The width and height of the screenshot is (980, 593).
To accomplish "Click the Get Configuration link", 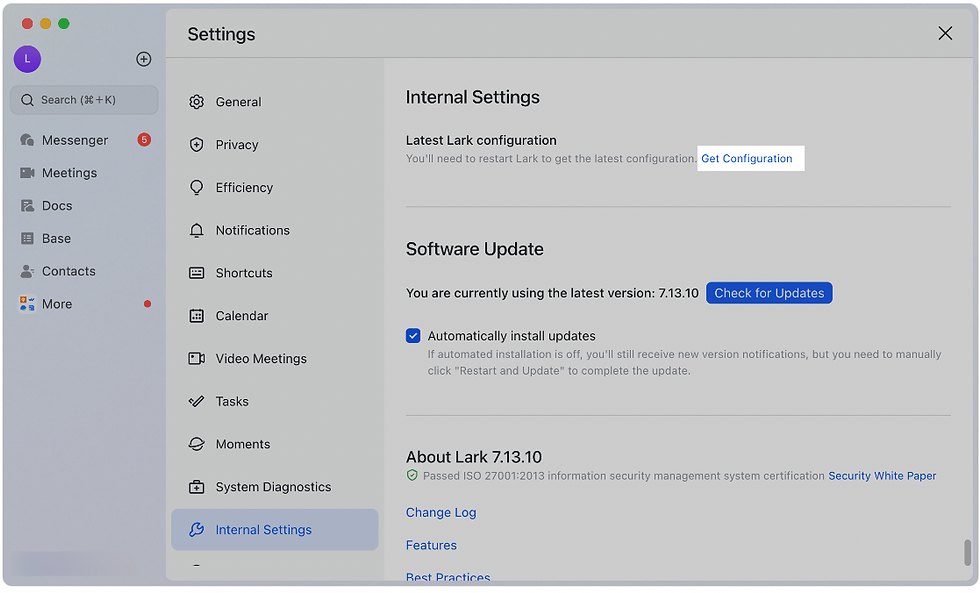I will (746, 159).
